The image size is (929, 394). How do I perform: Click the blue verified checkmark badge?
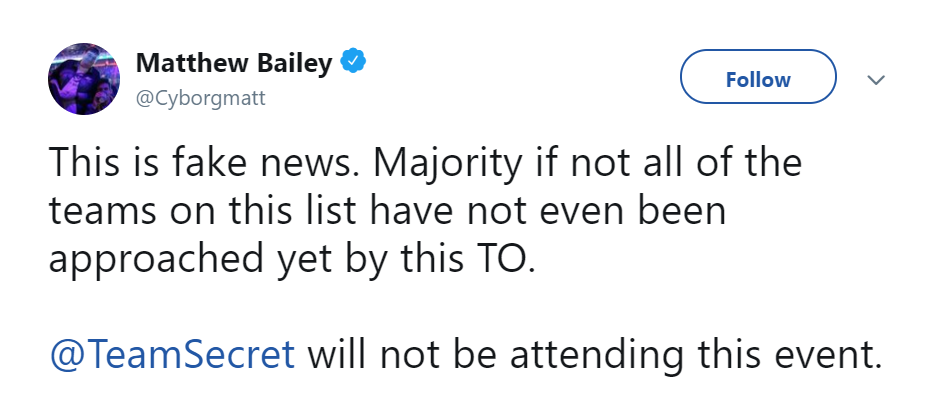tap(353, 62)
